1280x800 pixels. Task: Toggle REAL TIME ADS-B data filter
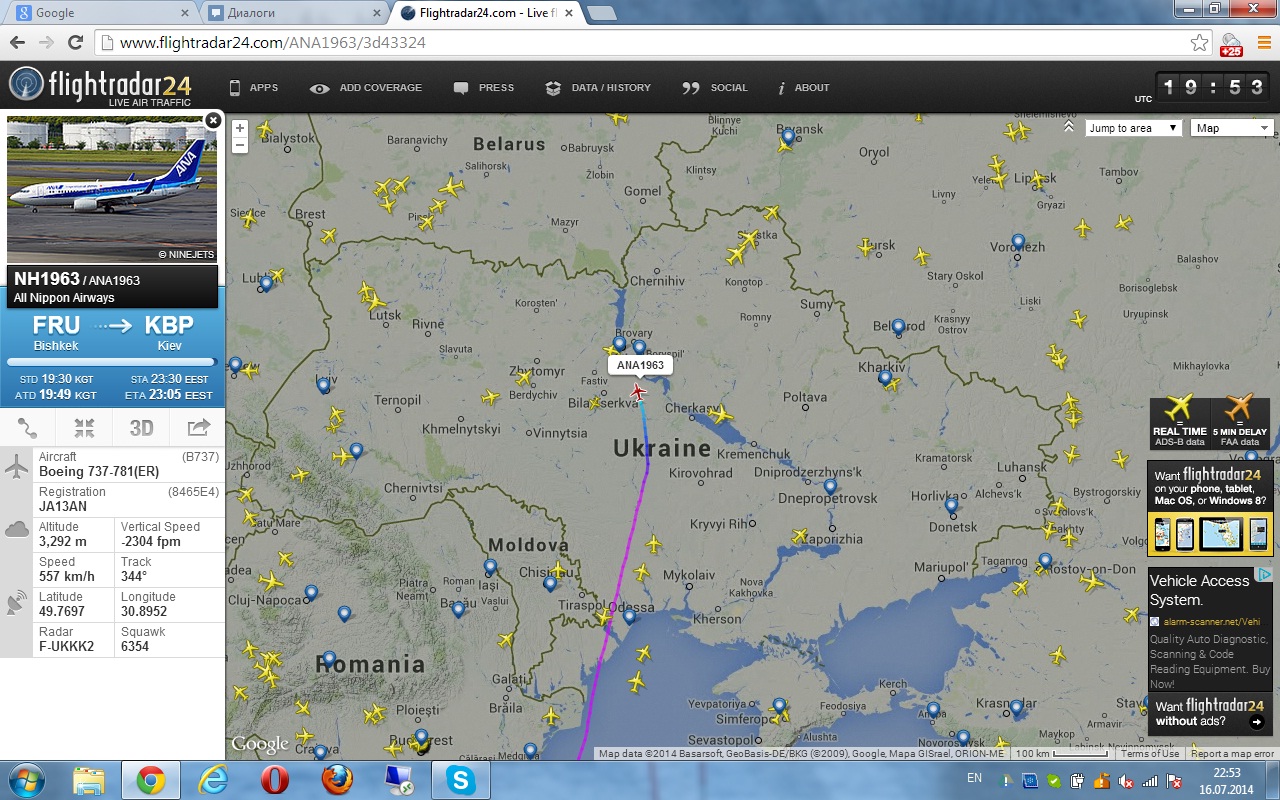[x=1179, y=422]
